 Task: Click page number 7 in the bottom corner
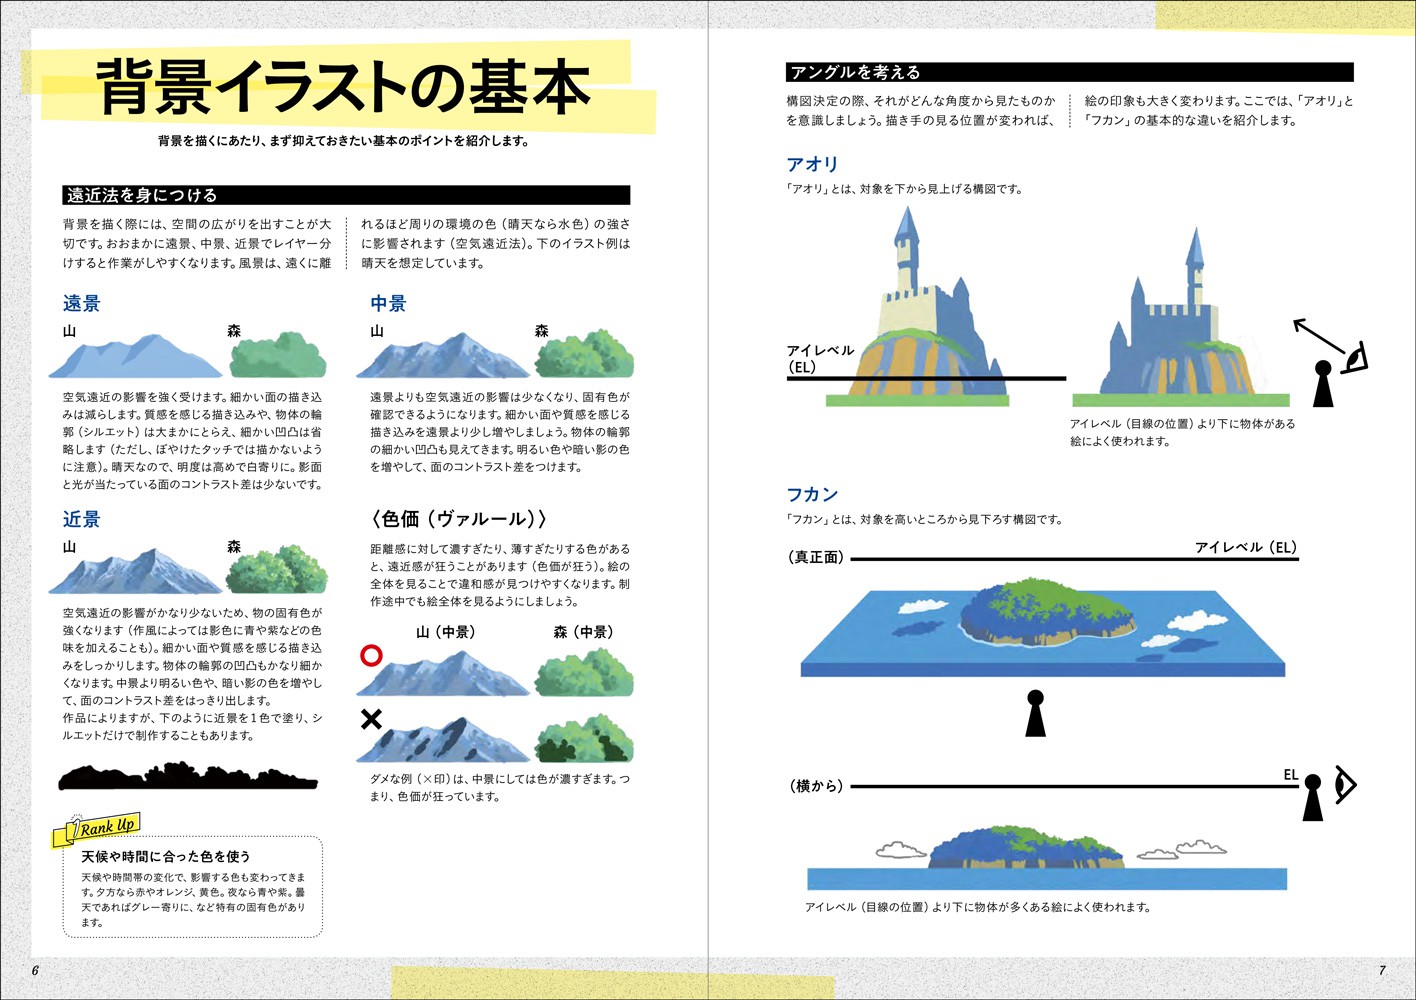(1382, 970)
